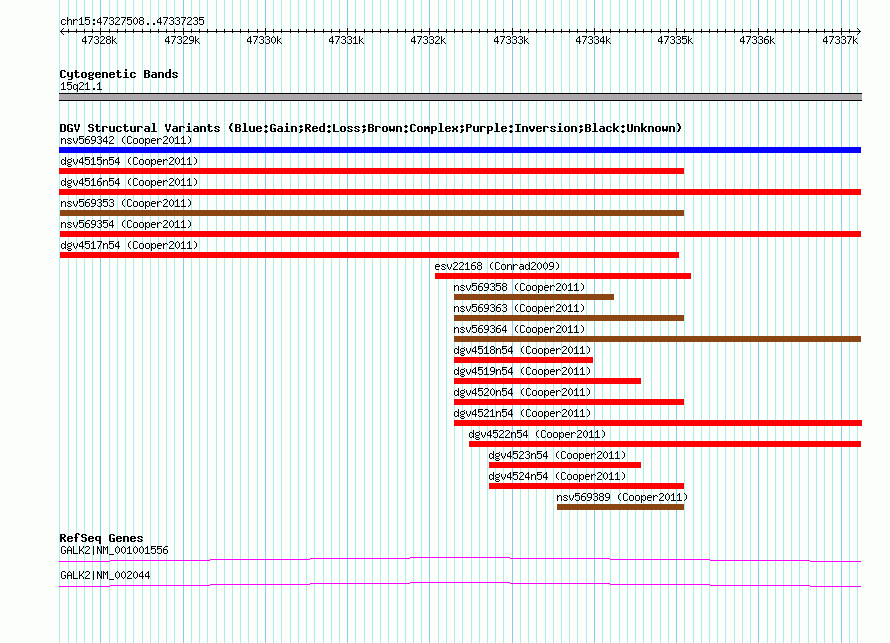Viewport: 890px width, 643px height.
Task: Click the brown nsv569363 variant bar
Action: tap(569, 318)
